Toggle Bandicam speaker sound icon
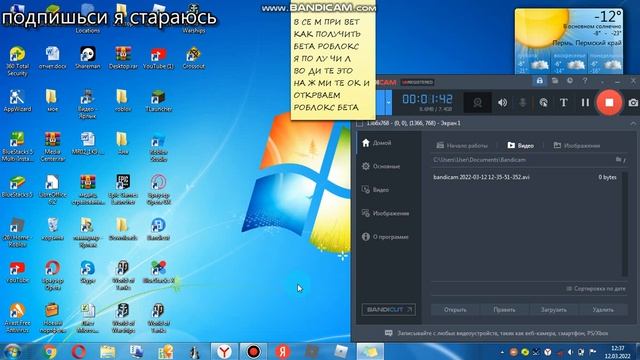Image resolution: width=640 pixels, height=360 pixels. point(502,102)
